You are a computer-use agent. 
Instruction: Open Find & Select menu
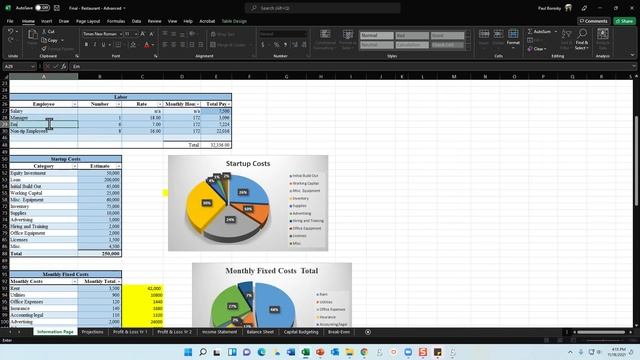(x=582, y=40)
